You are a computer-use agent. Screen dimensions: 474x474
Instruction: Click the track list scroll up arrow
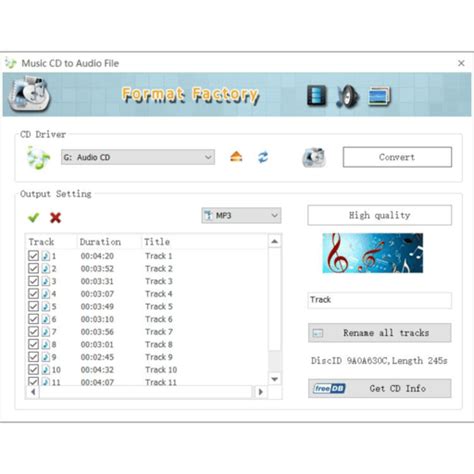(x=275, y=241)
